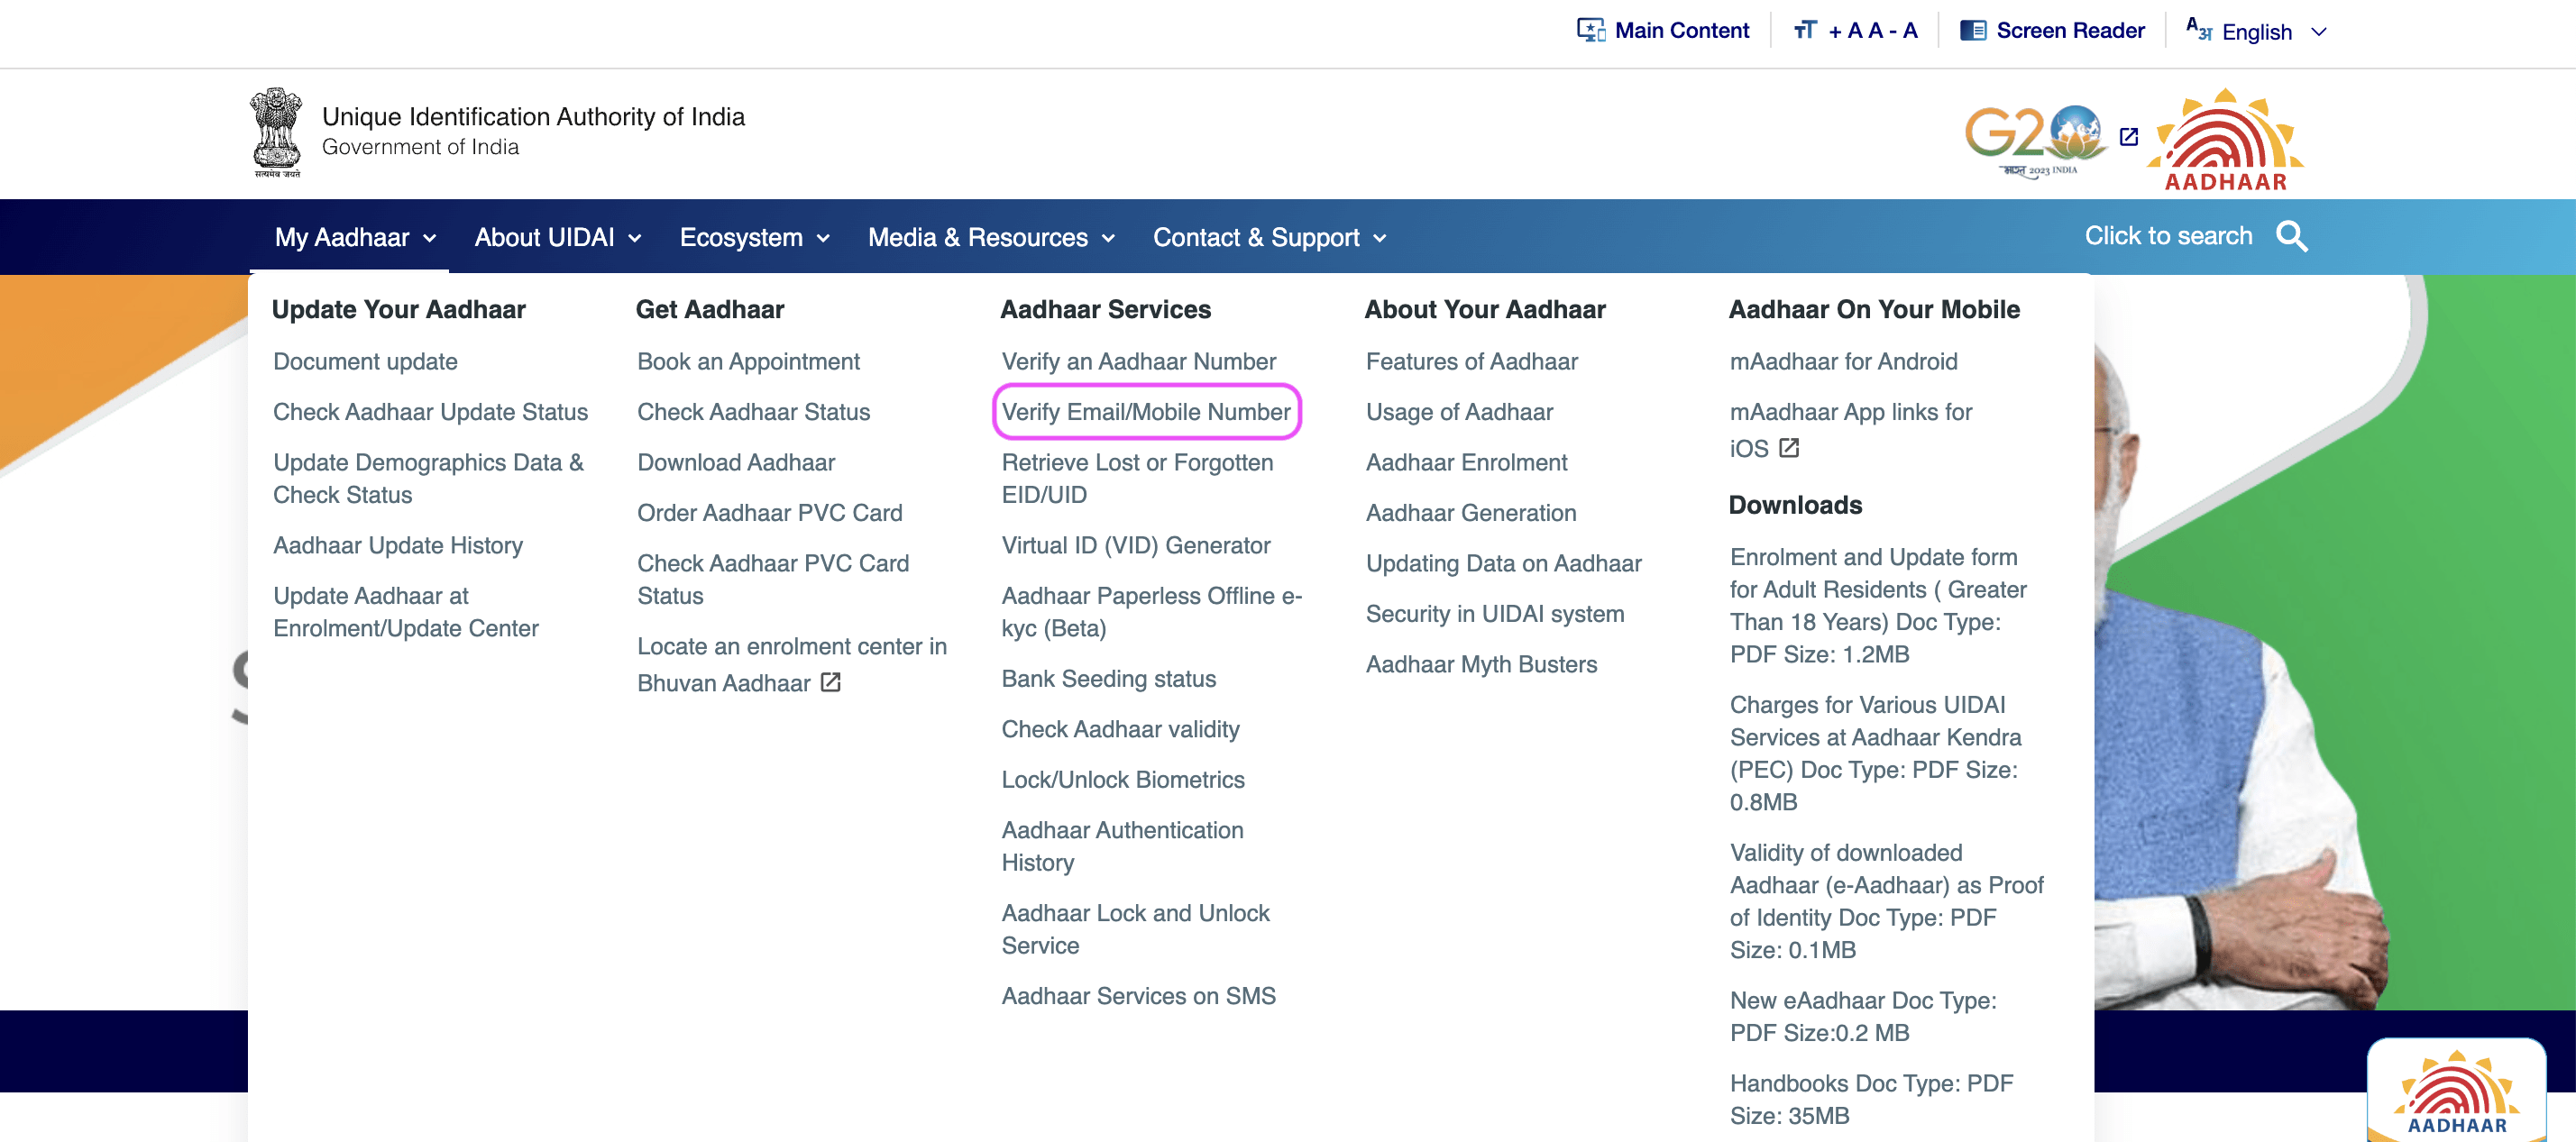This screenshot has height=1142, width=2576.
Task: Open Updating Data on Aadhaar
Action: (x=1503, y=563)
